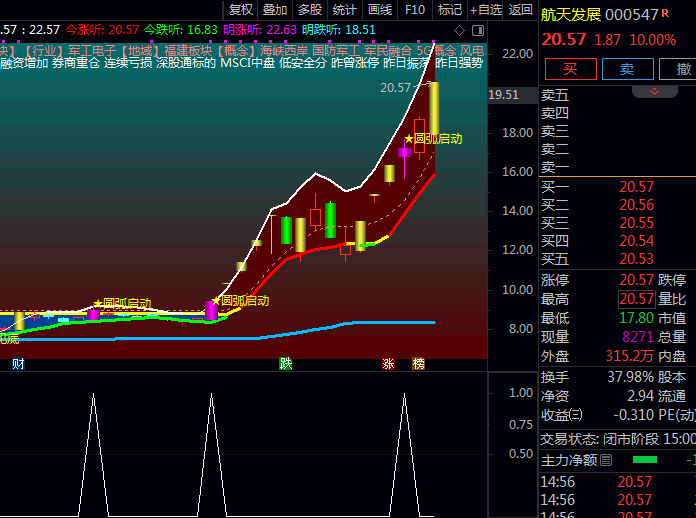This screenshot has width=696, height=518.
Task: Click the red 涨 marker
Action: point(388,364)
